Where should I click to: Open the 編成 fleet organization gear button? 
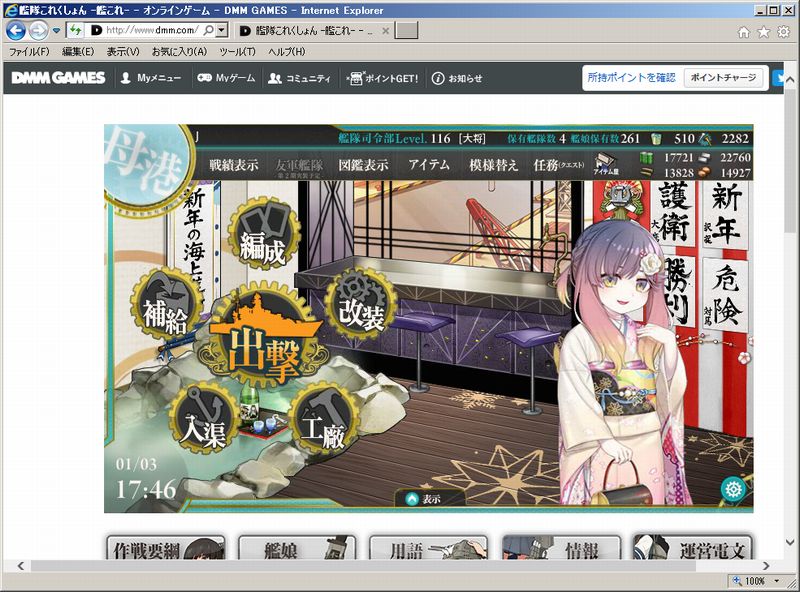263,234
